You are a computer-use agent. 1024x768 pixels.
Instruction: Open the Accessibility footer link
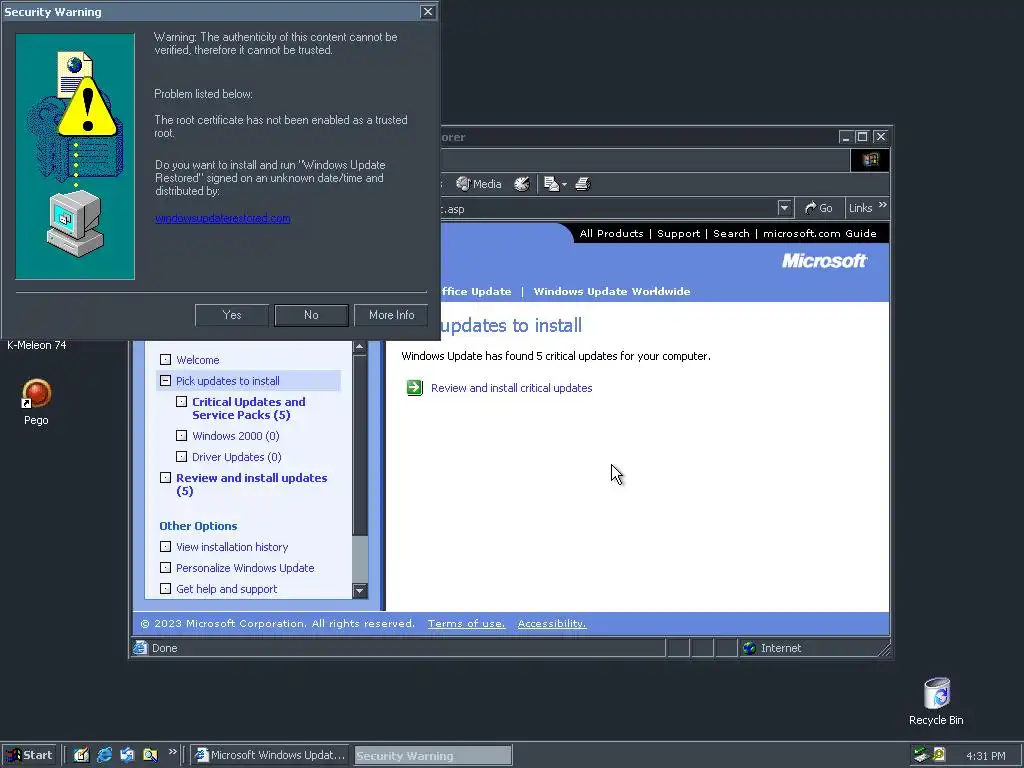pos(552,624)
